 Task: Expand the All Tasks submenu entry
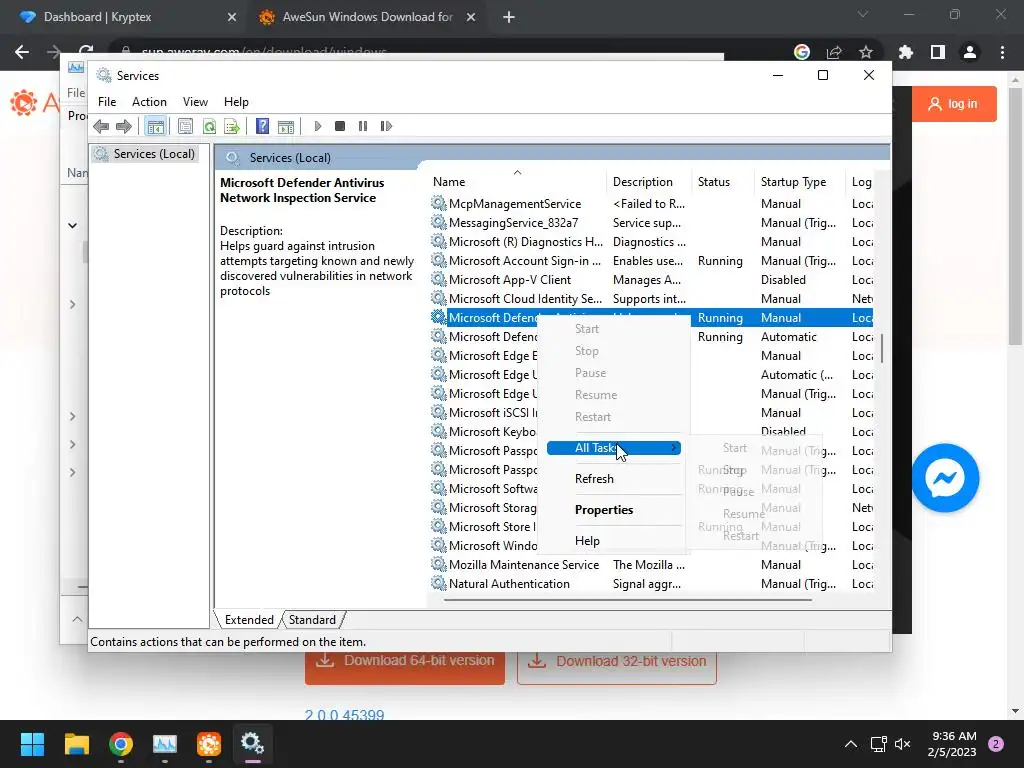pos(614,448)
